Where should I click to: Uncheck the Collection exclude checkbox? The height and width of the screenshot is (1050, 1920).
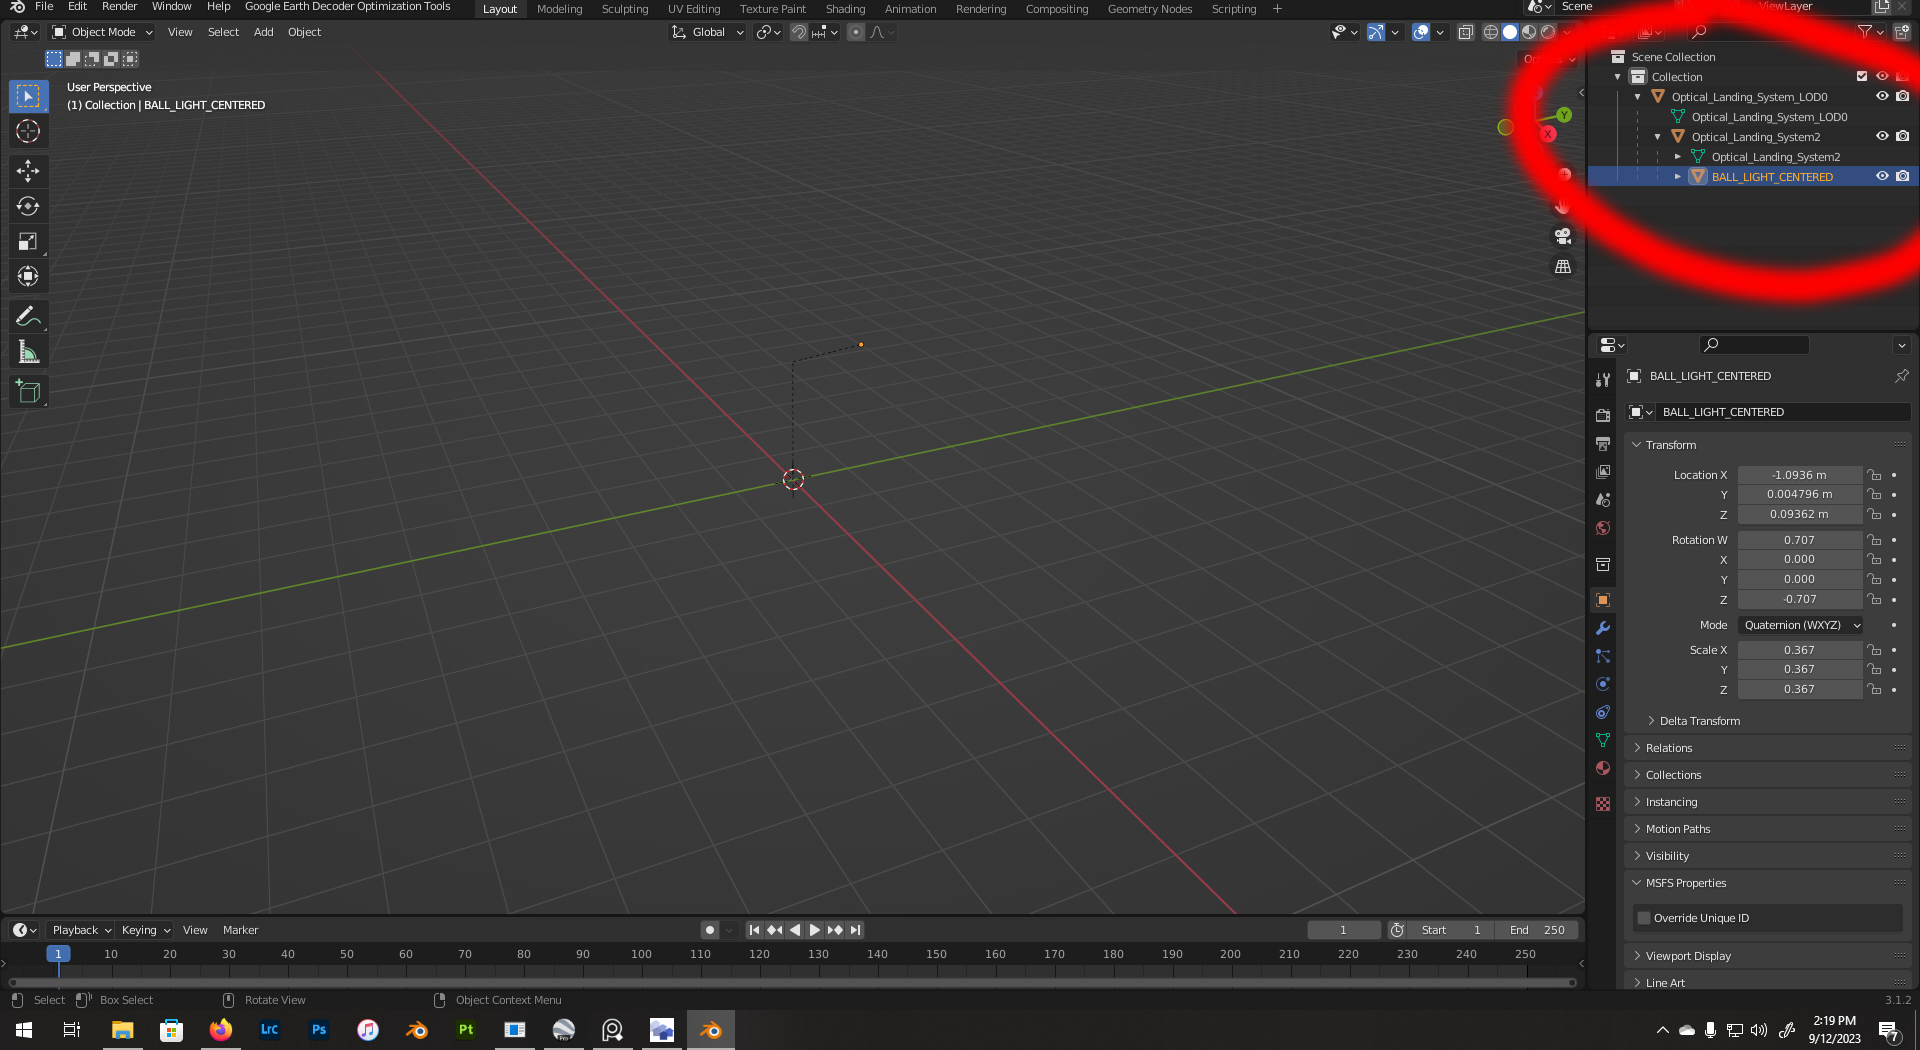1862,77
